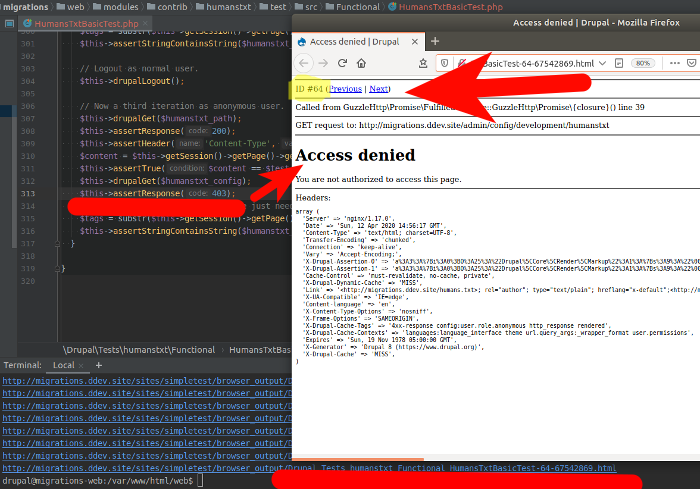
Task: Switch to the Local terminal tab
Action: [x=63, y=366]
